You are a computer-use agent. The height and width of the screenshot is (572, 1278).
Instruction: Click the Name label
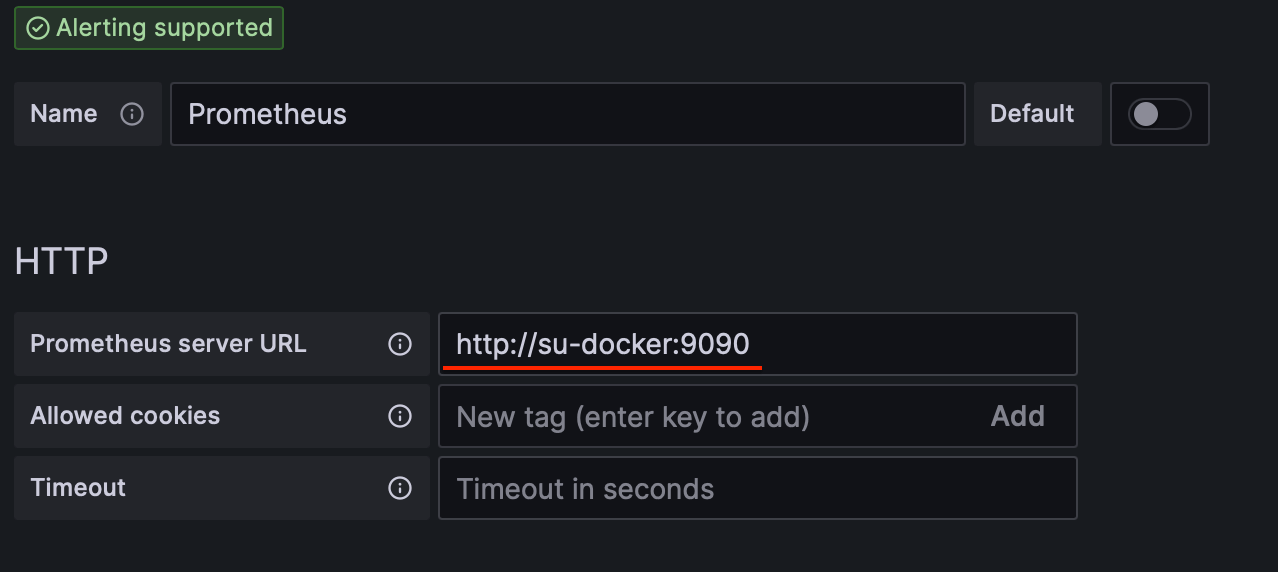pyautogui.click(x=64, y=114)
